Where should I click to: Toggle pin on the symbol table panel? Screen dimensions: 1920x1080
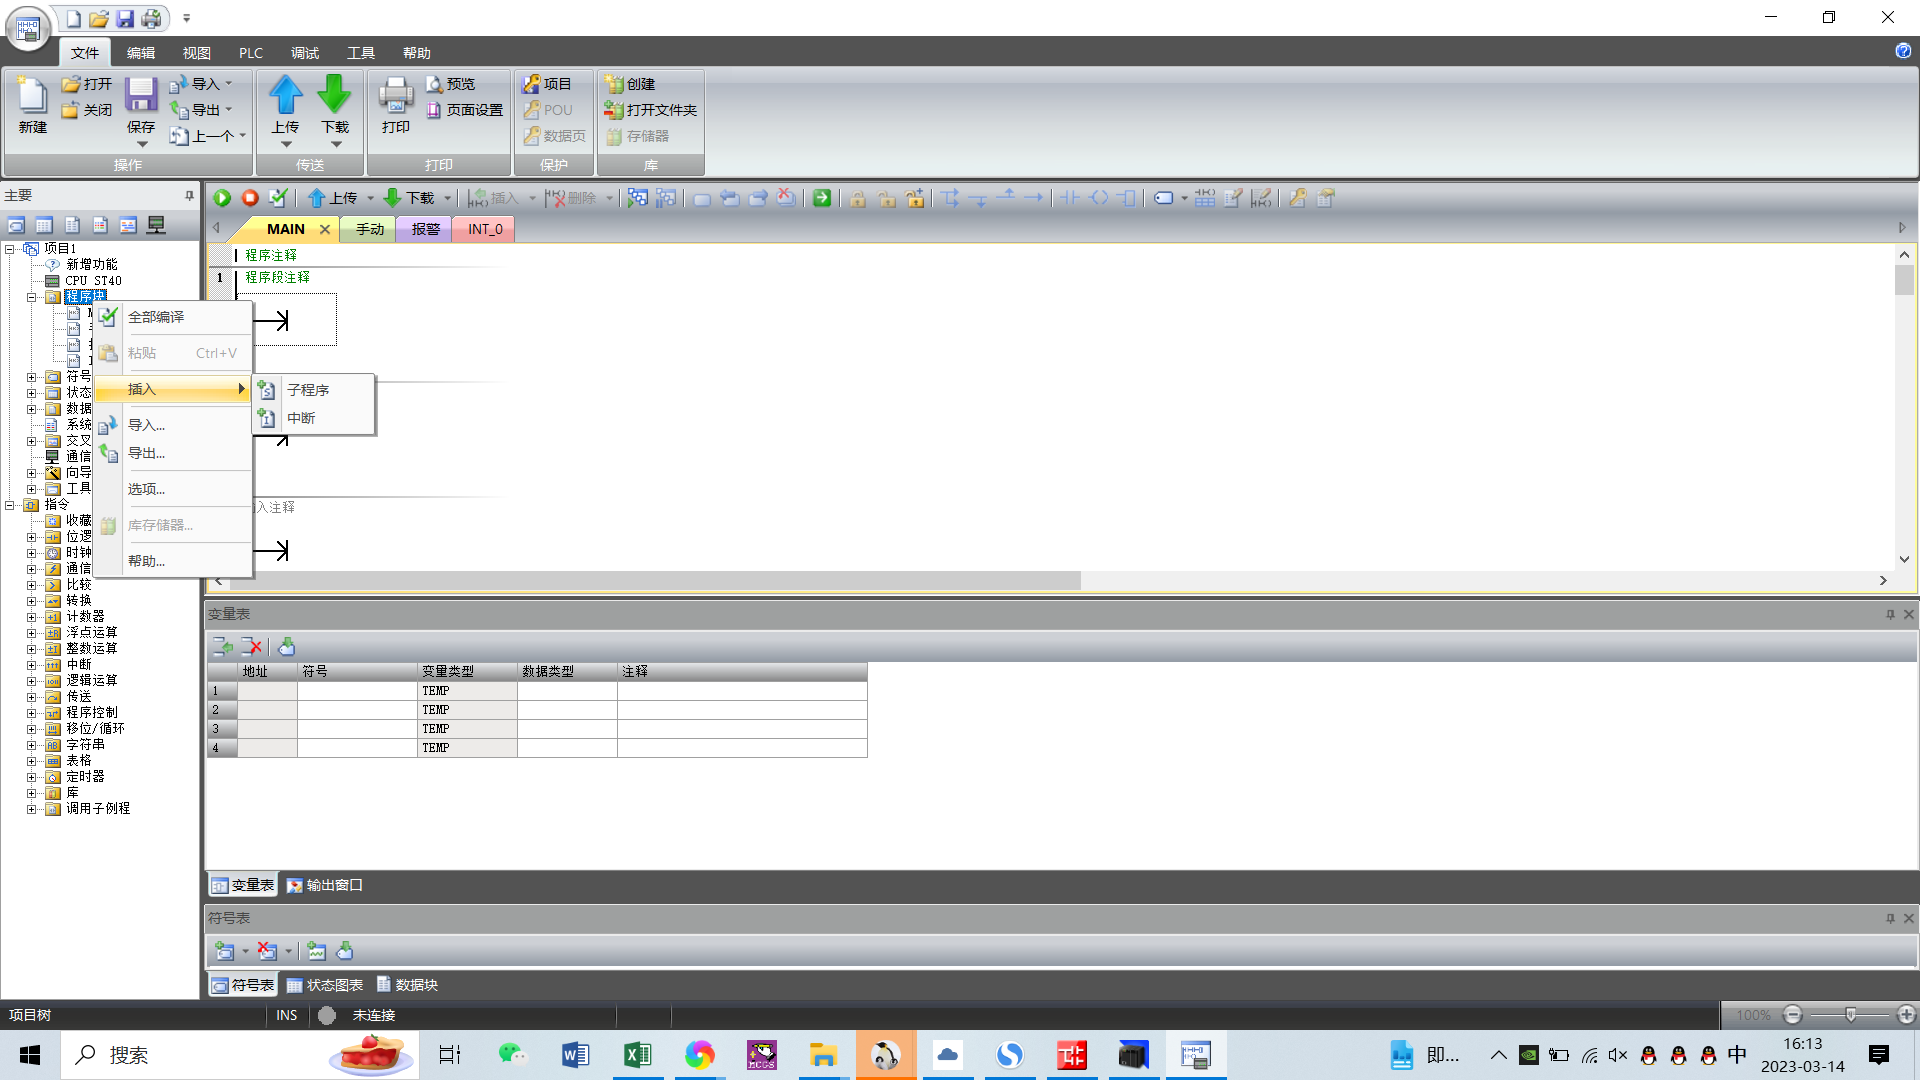tap(1890, 918)
